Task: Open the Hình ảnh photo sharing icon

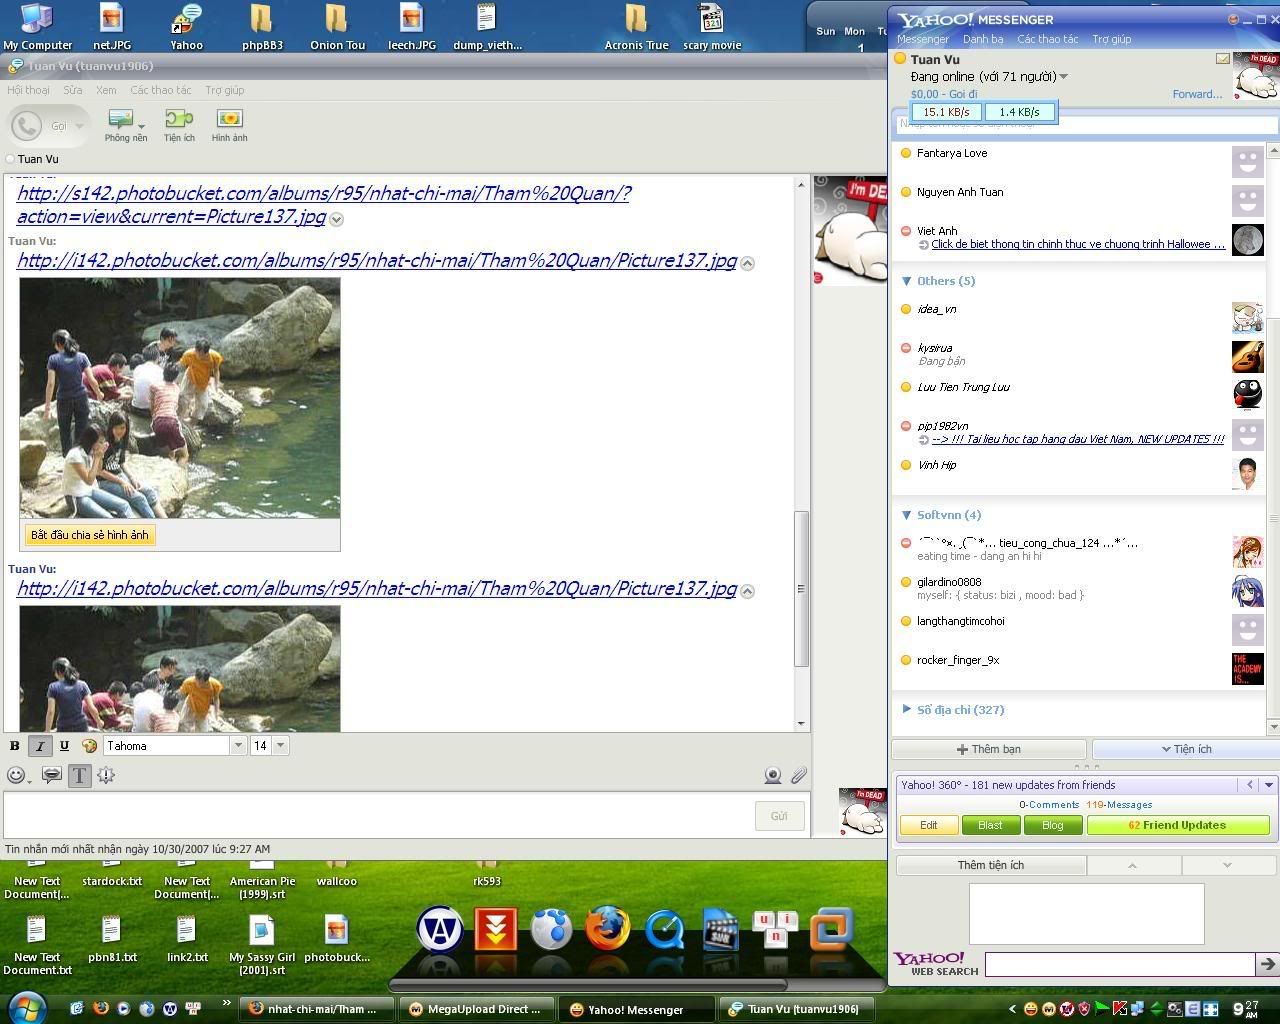Action: (229, 125)
